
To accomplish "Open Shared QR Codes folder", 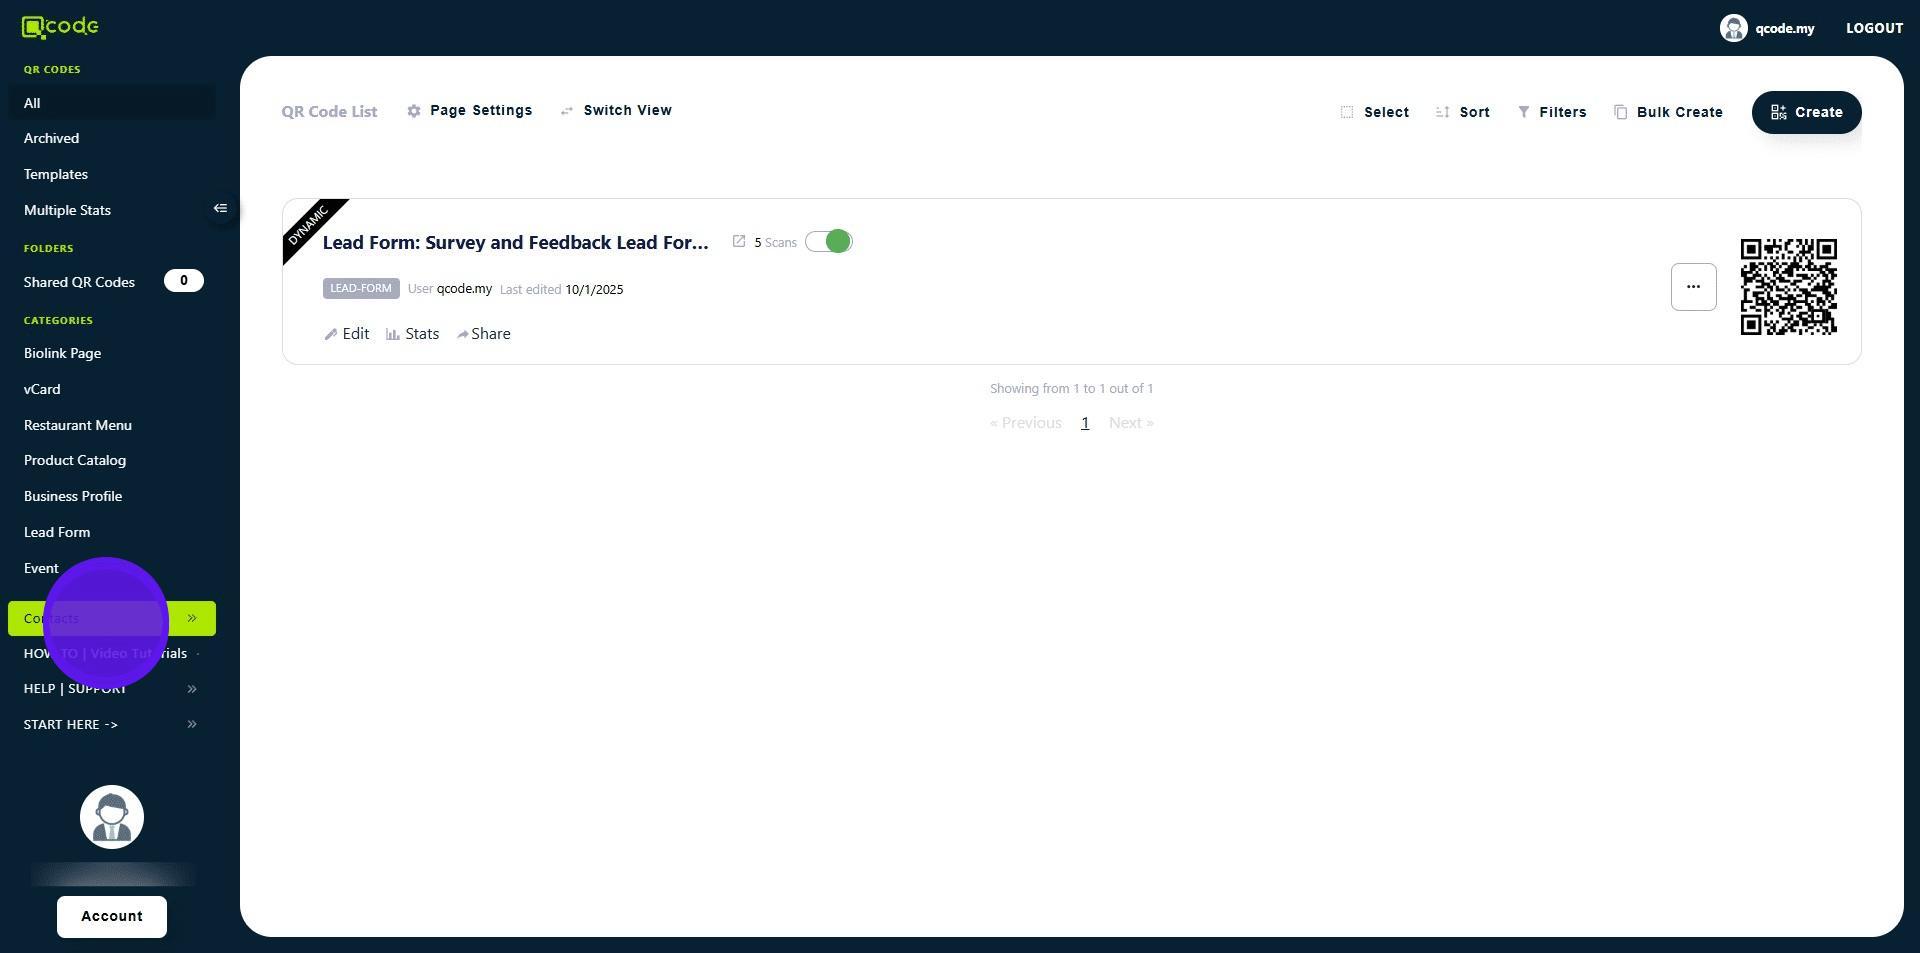I will pyautogui.click(x=79, y=282).
